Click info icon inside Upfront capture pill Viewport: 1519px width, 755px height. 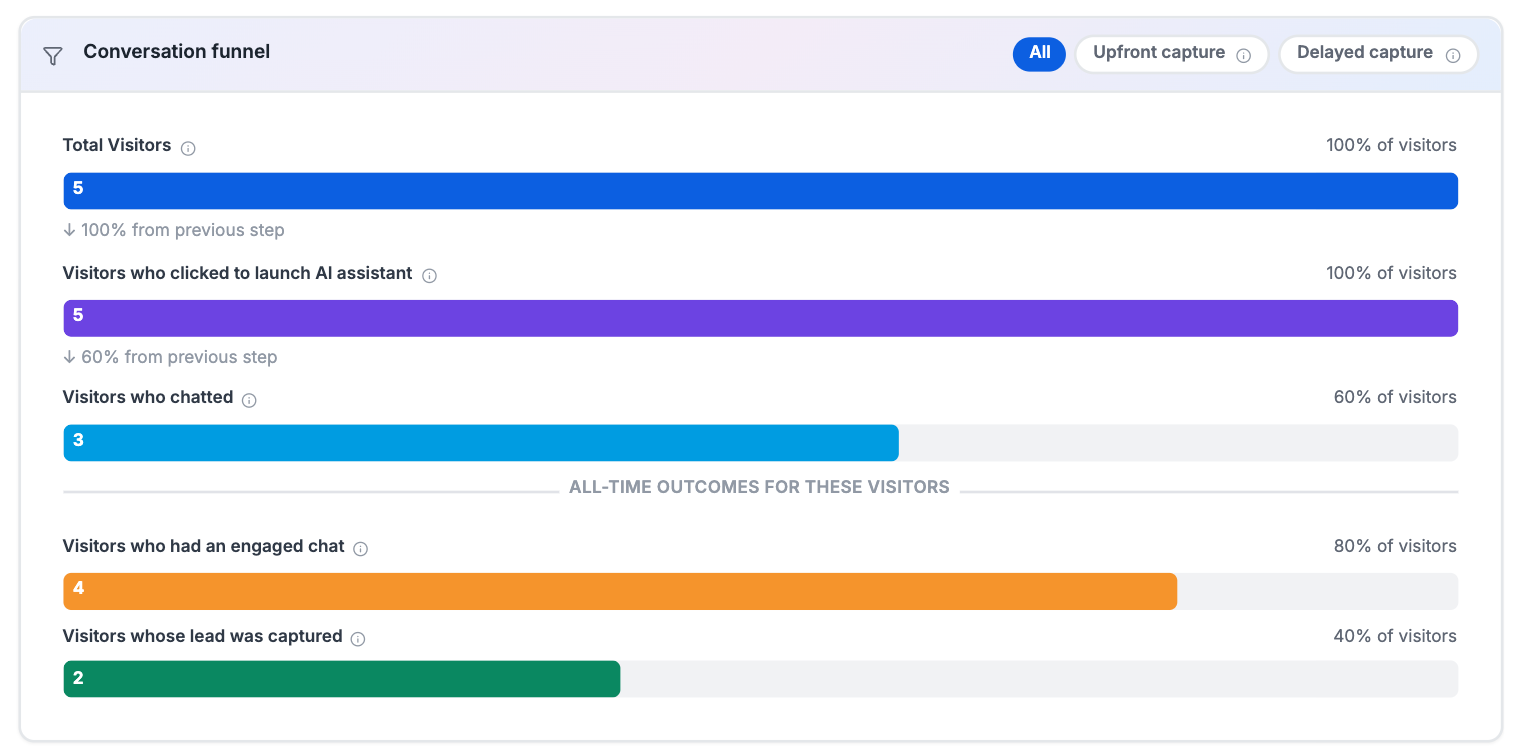[x=1244, y=55]
